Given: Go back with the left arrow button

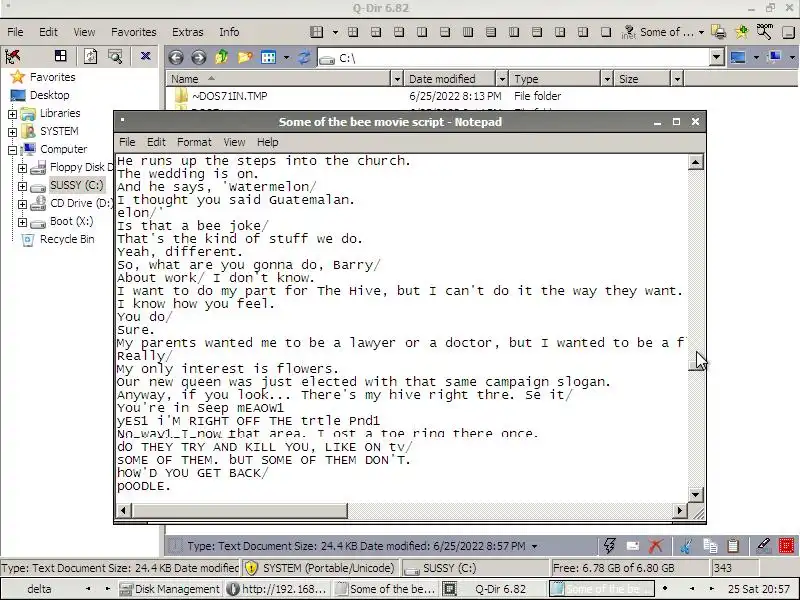Looking at the screenshot, I should (176, 57).
